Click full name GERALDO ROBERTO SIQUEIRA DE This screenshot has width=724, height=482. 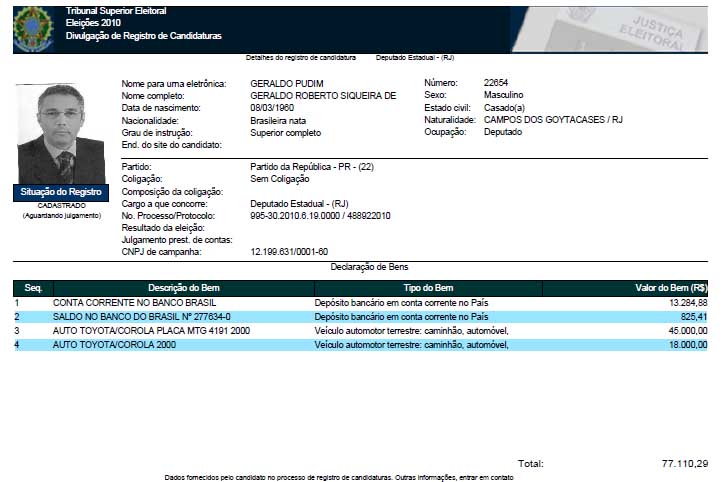tap(323, 96)
